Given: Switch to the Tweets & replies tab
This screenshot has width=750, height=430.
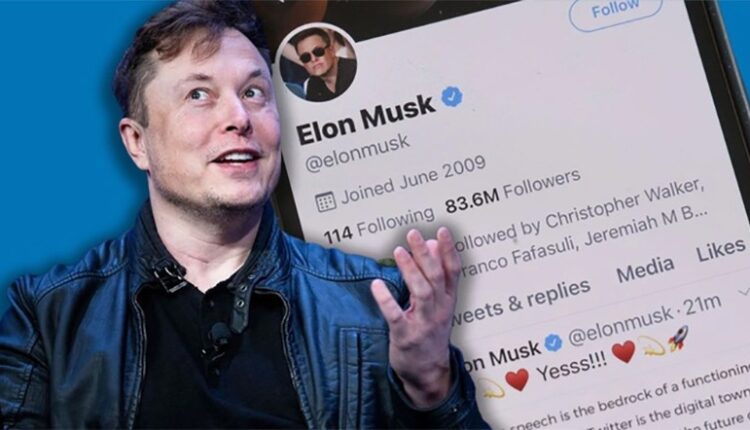Looking at the screenshot, I should 521,302.
